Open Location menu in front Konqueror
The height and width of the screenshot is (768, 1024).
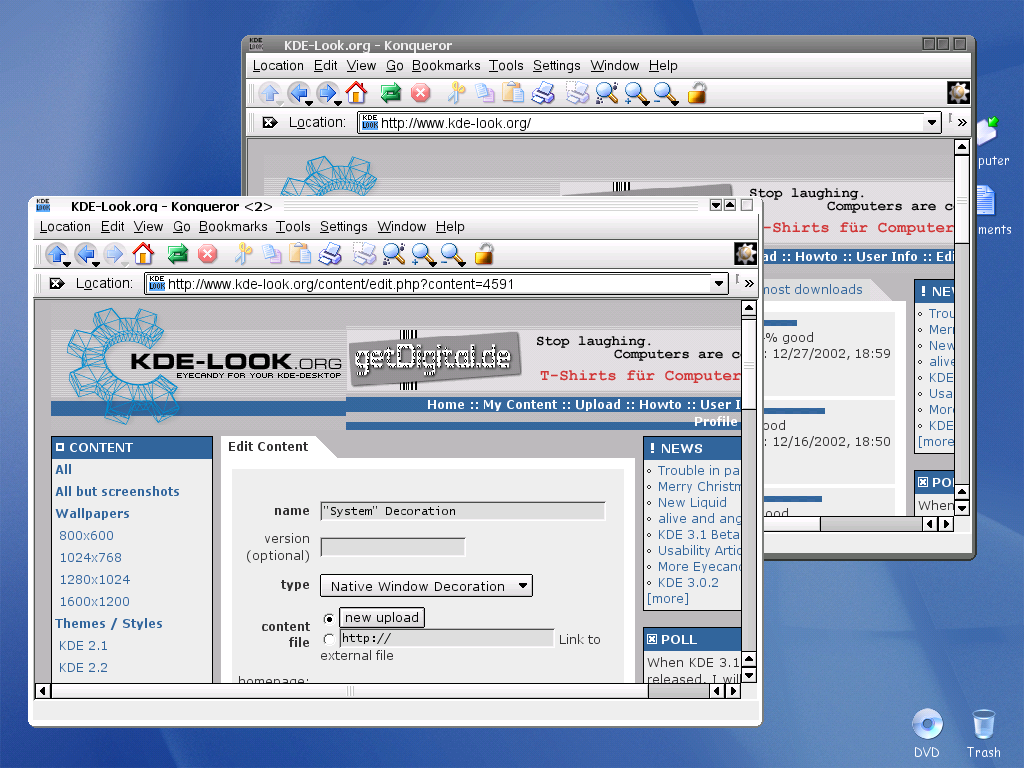tap(65, 227)
